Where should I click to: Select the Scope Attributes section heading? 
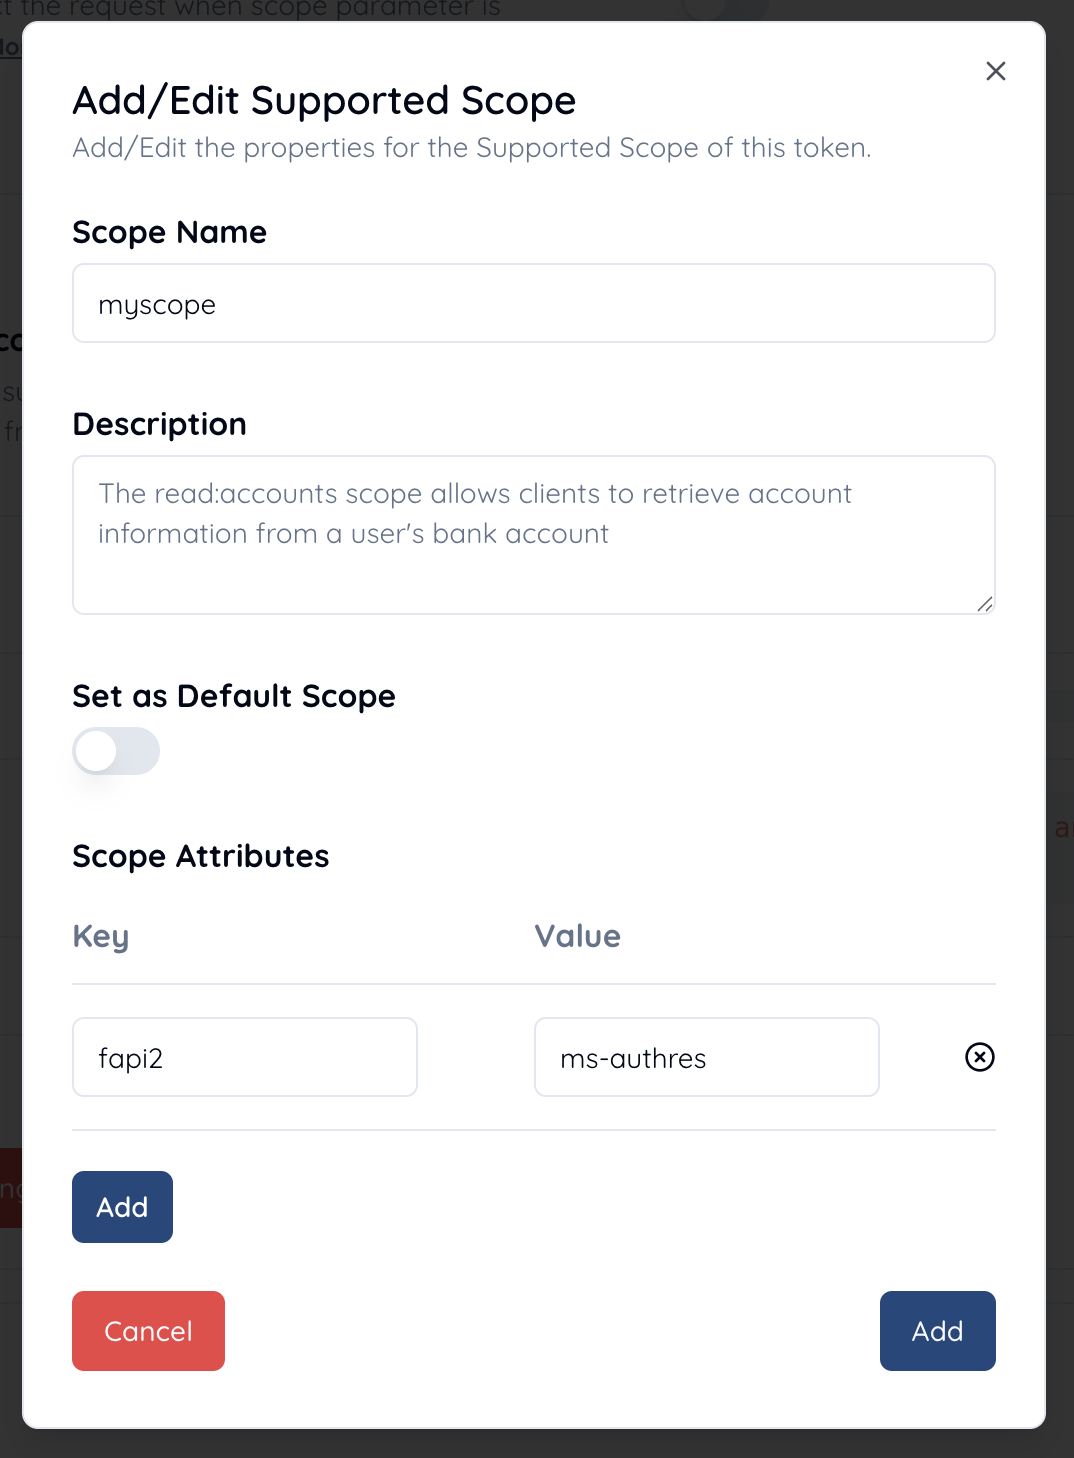point(201,857)
